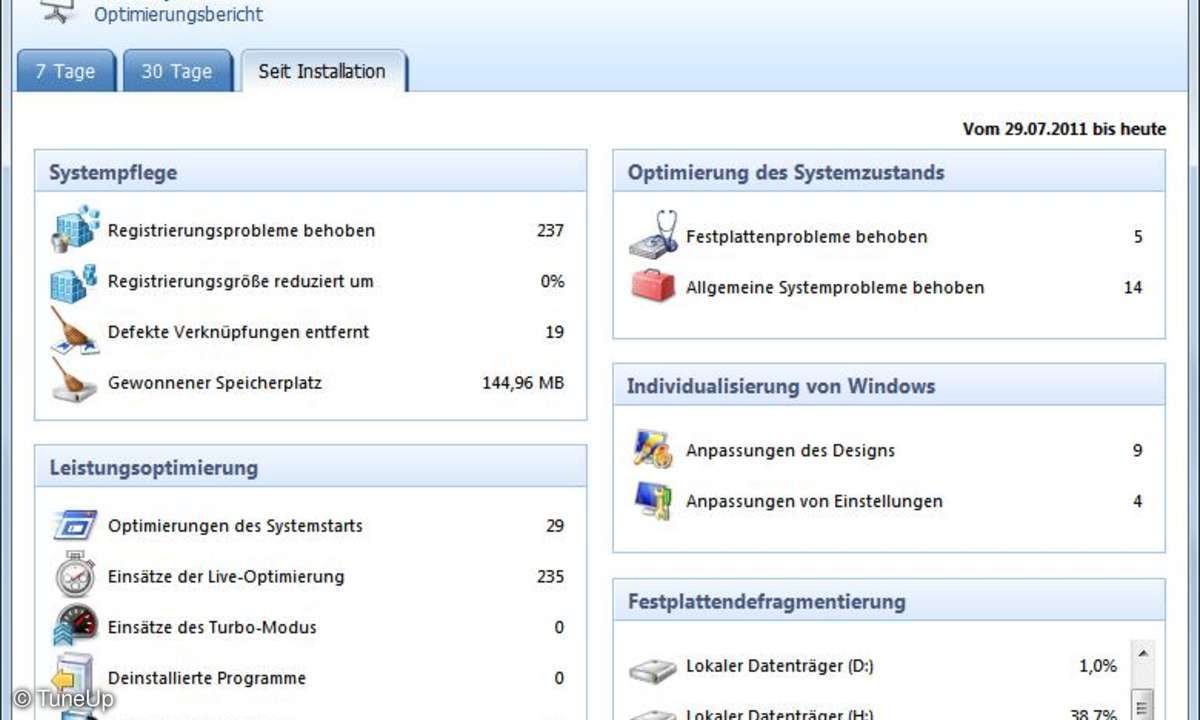Click the Registrierungsgröße reduziert um icon
This screenshot has height=720, width=1200.
(x=75, y=282)
